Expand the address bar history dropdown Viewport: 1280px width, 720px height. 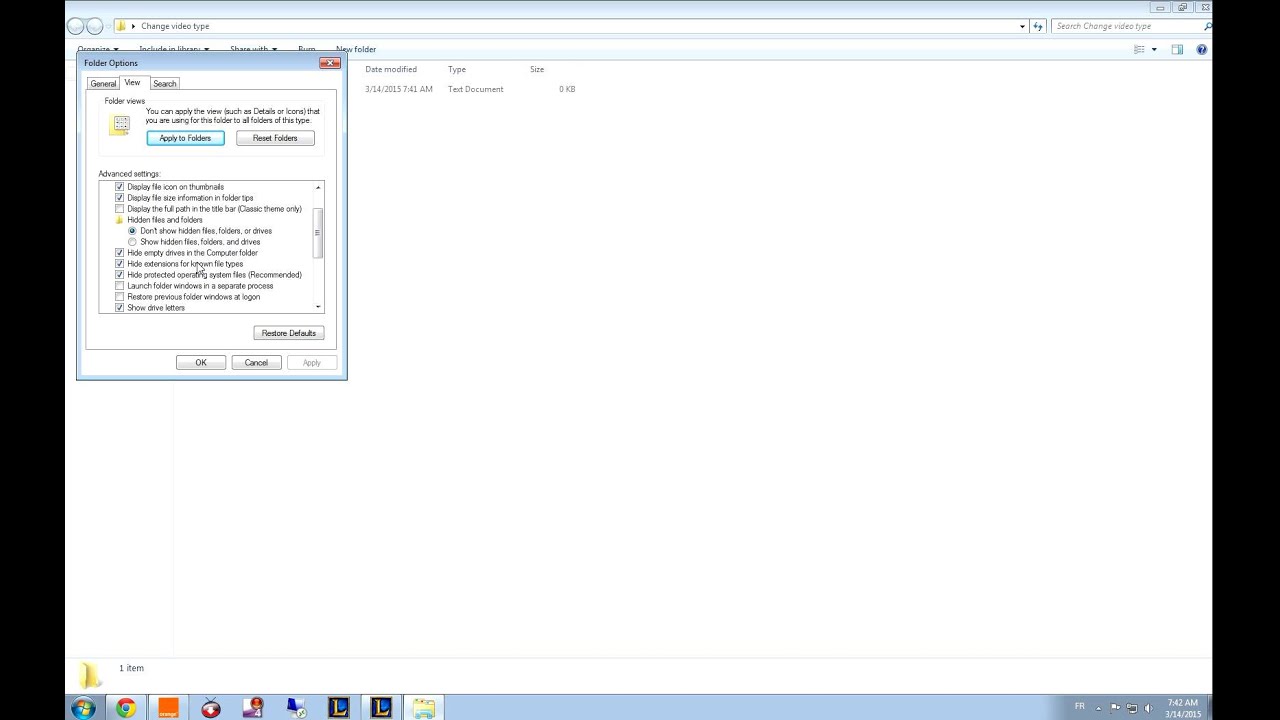point(1021,25)
